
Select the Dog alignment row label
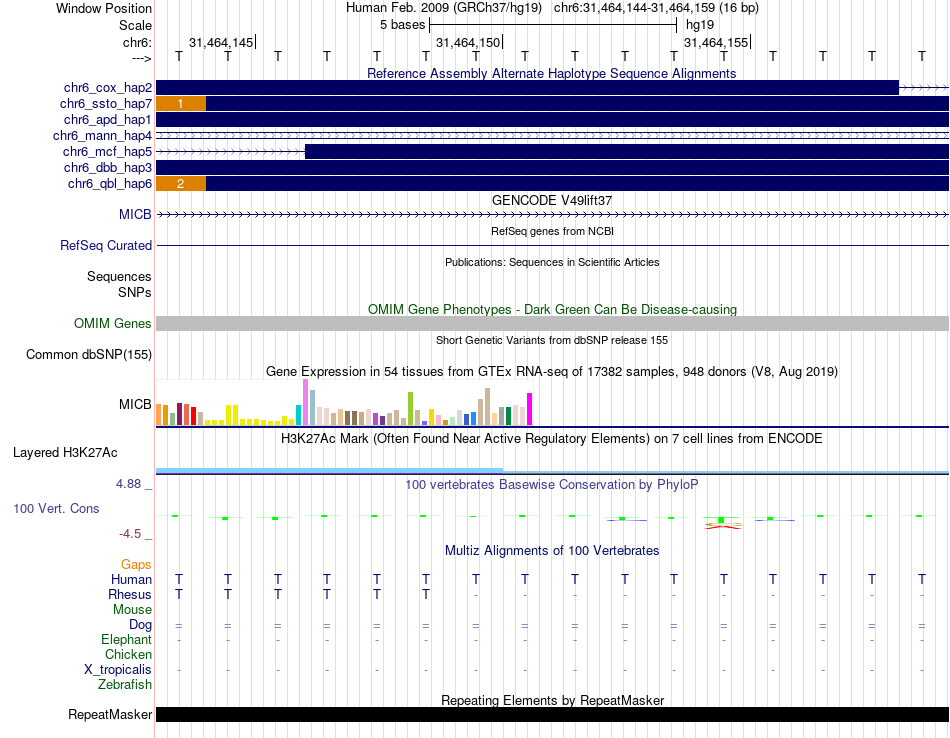pos(141,625)
